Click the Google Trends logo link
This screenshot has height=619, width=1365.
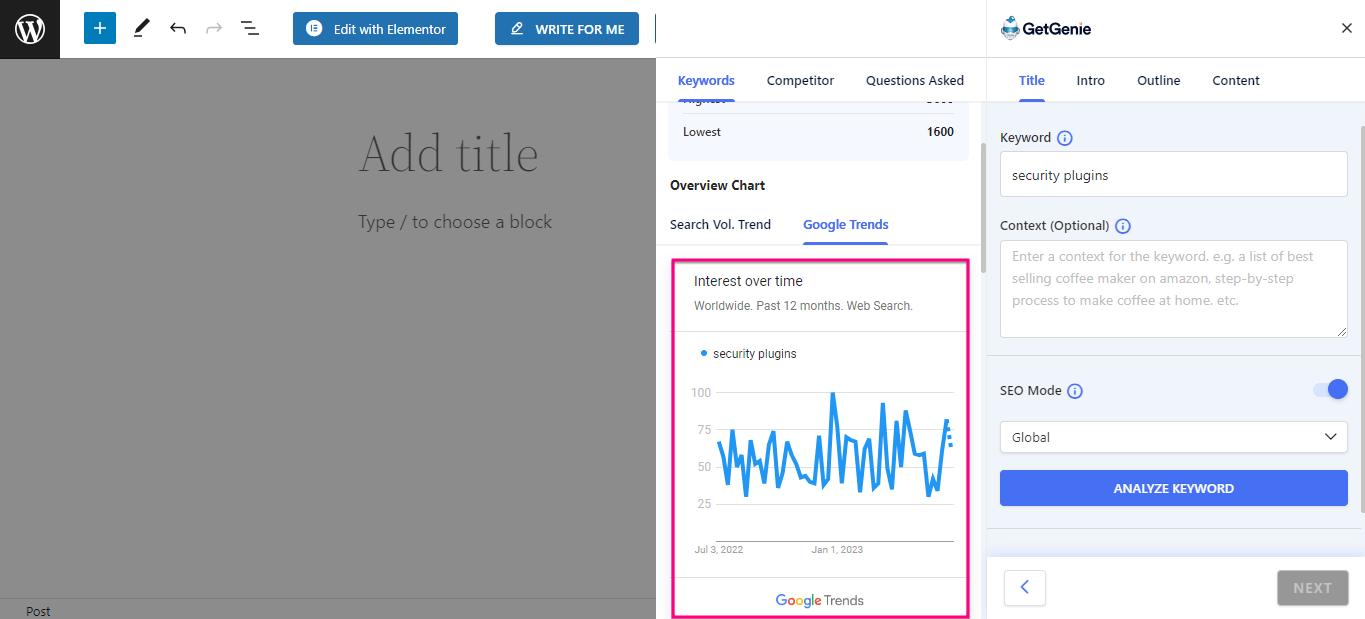[x=820, y=600]
